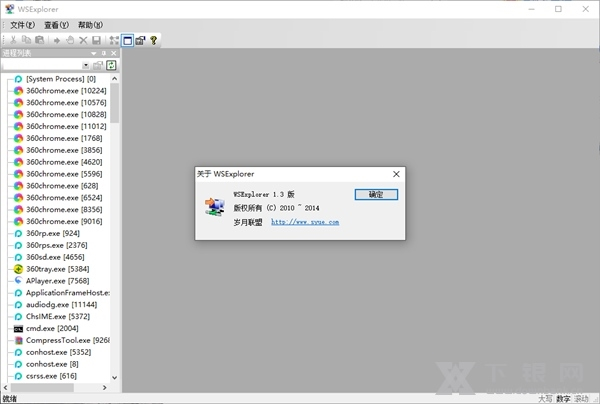The image size is (600, 404).
Task: Select the 360rp.exe [924] process
Action: click(x=53, y=233)
